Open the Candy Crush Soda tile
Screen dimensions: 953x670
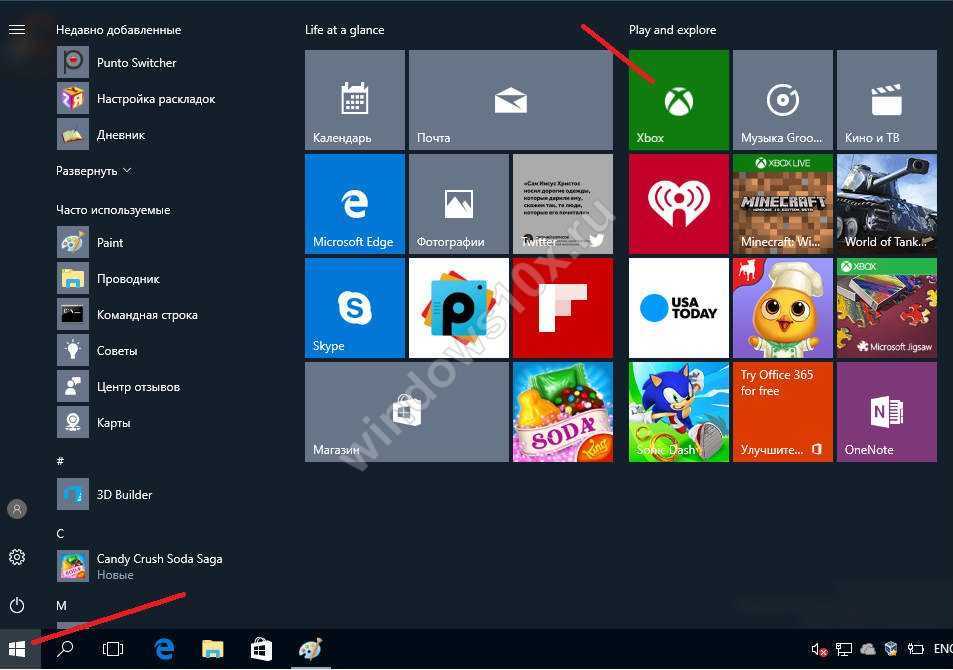(562, 412)
